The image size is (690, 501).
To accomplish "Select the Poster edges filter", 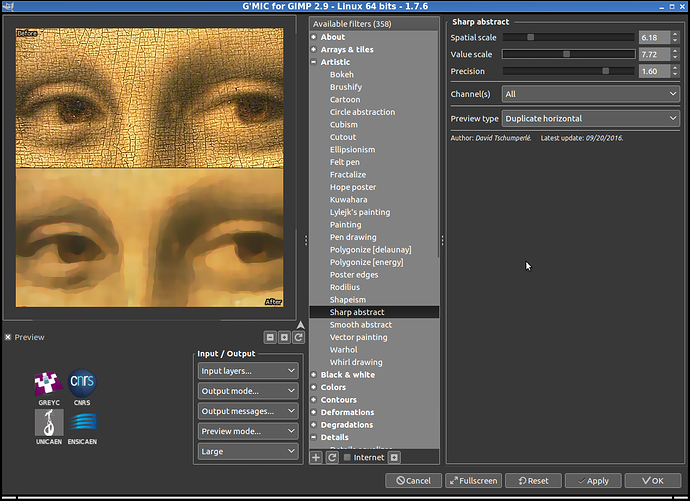I will 354,274.
